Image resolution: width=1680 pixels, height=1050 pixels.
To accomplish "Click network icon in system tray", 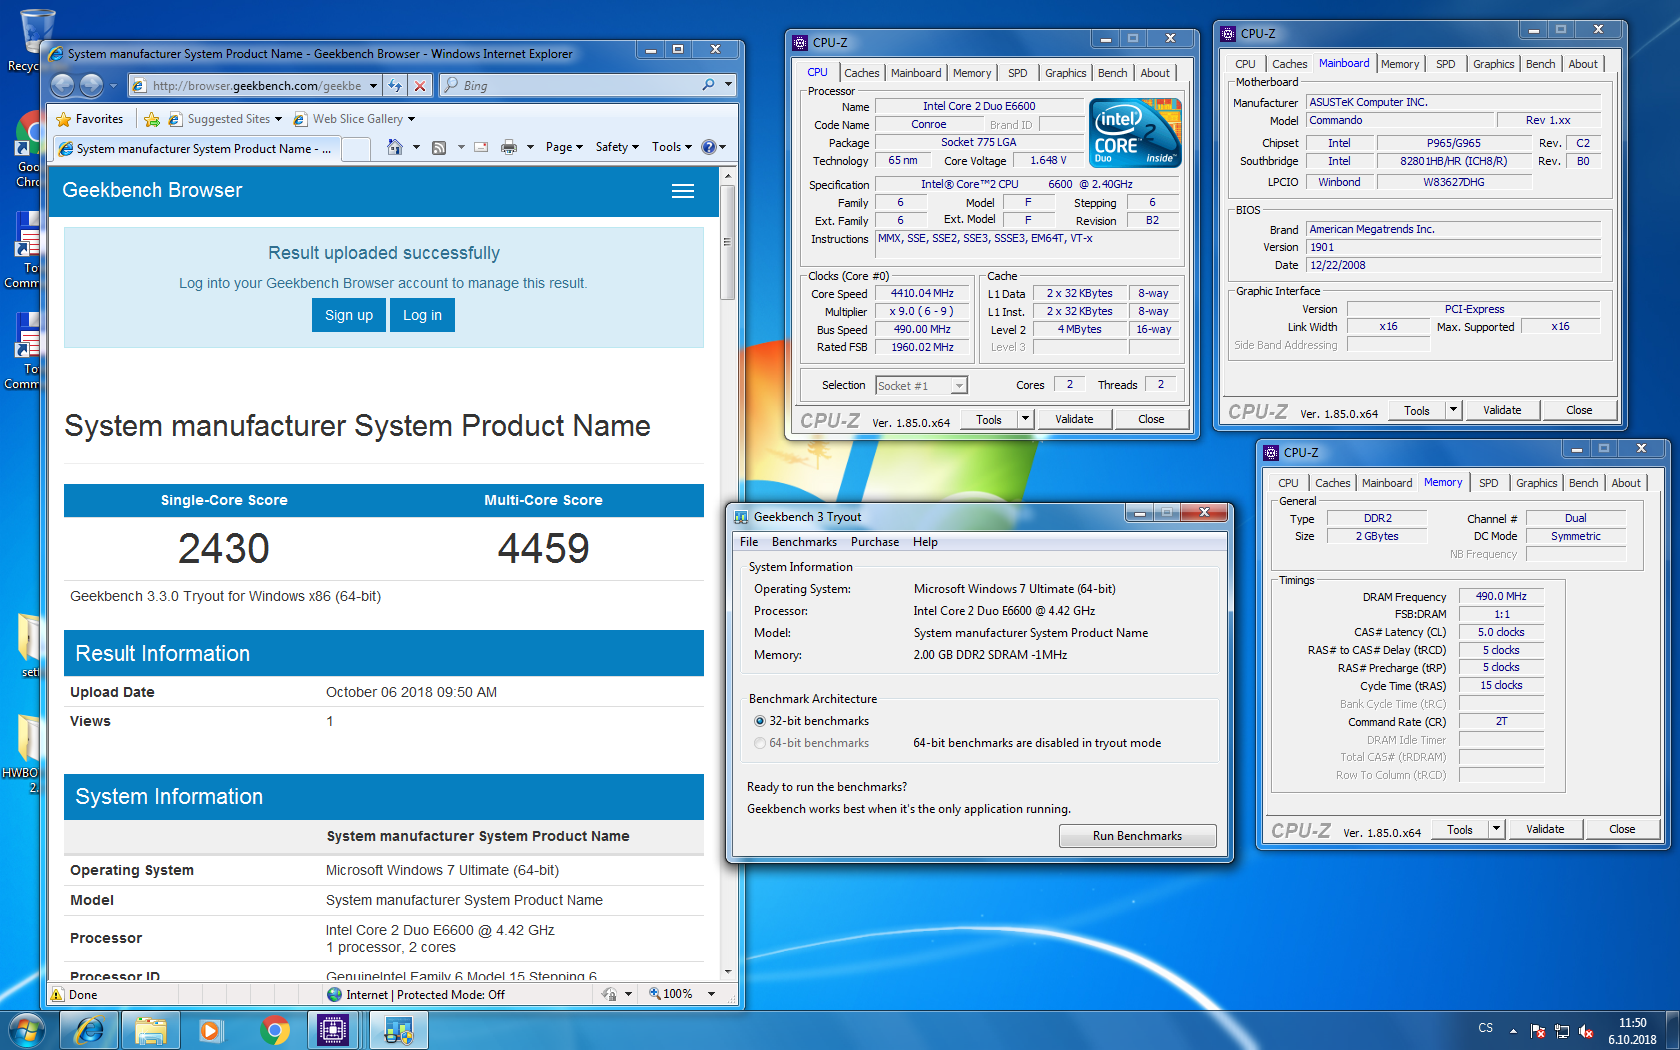I will coord(1562,1031).
